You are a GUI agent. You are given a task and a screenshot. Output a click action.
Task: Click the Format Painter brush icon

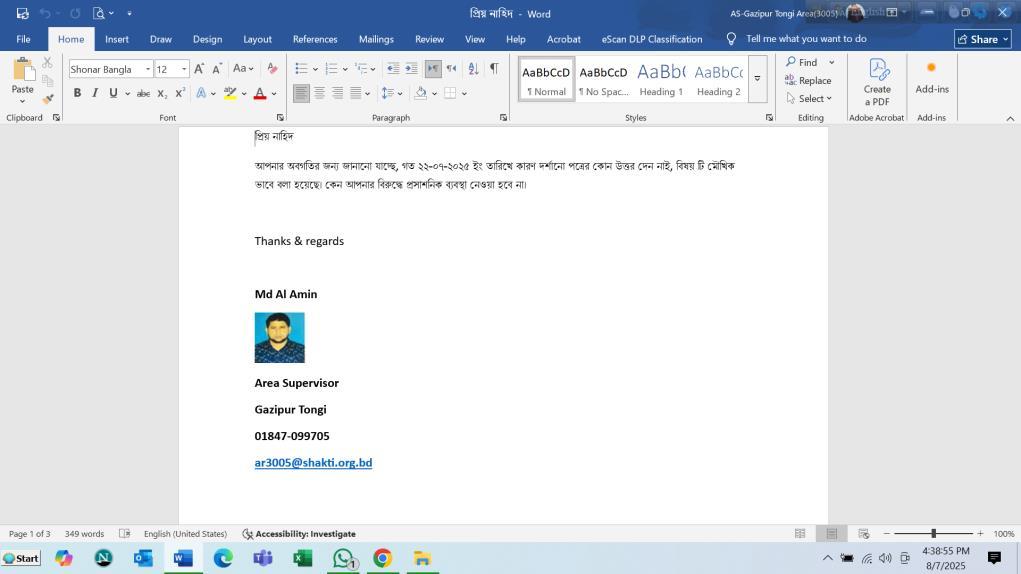[47, 99]
